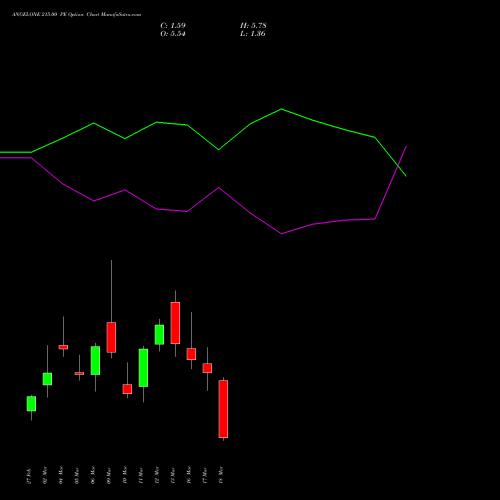The image size is (500, 500).
Task: Click the close value 'C: 1.59'
Action: 173,26
